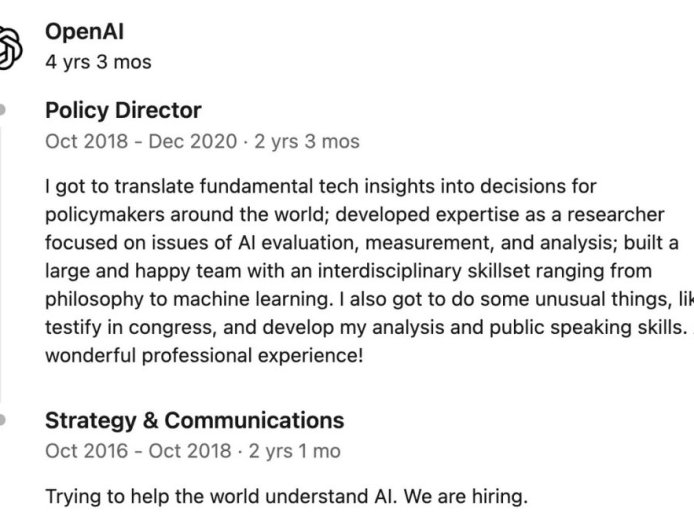This screenshot has height=532, width=694.
Task: Select the Policy Director job title
Action: point(123,110)
